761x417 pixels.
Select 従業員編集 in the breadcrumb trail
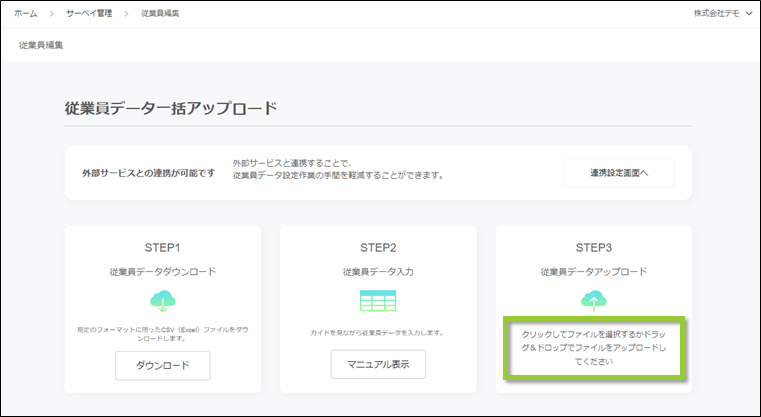pyautogui.click(x=162, y=13)
